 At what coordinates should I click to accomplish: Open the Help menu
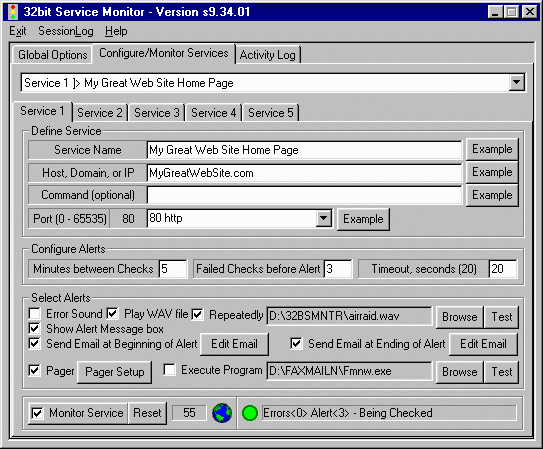click(116, 31)
